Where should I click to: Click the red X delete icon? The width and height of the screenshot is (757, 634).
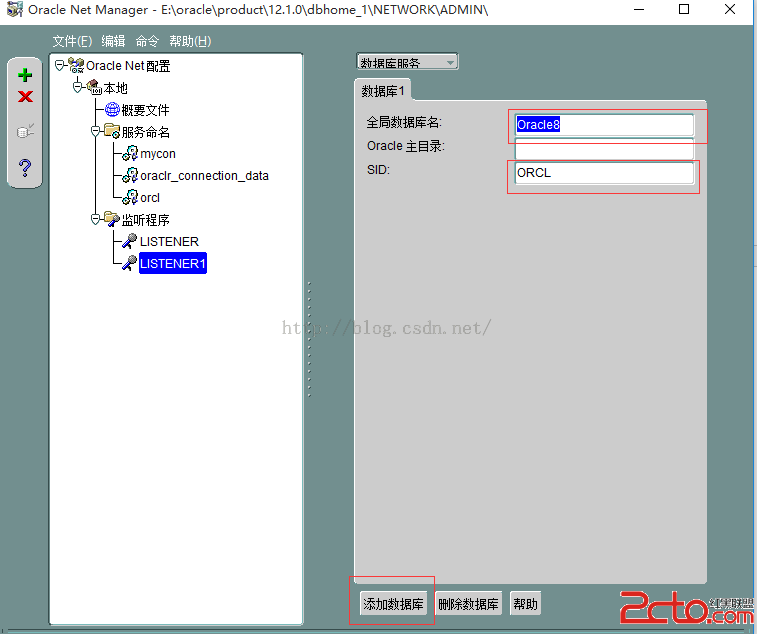pos(25,97)
